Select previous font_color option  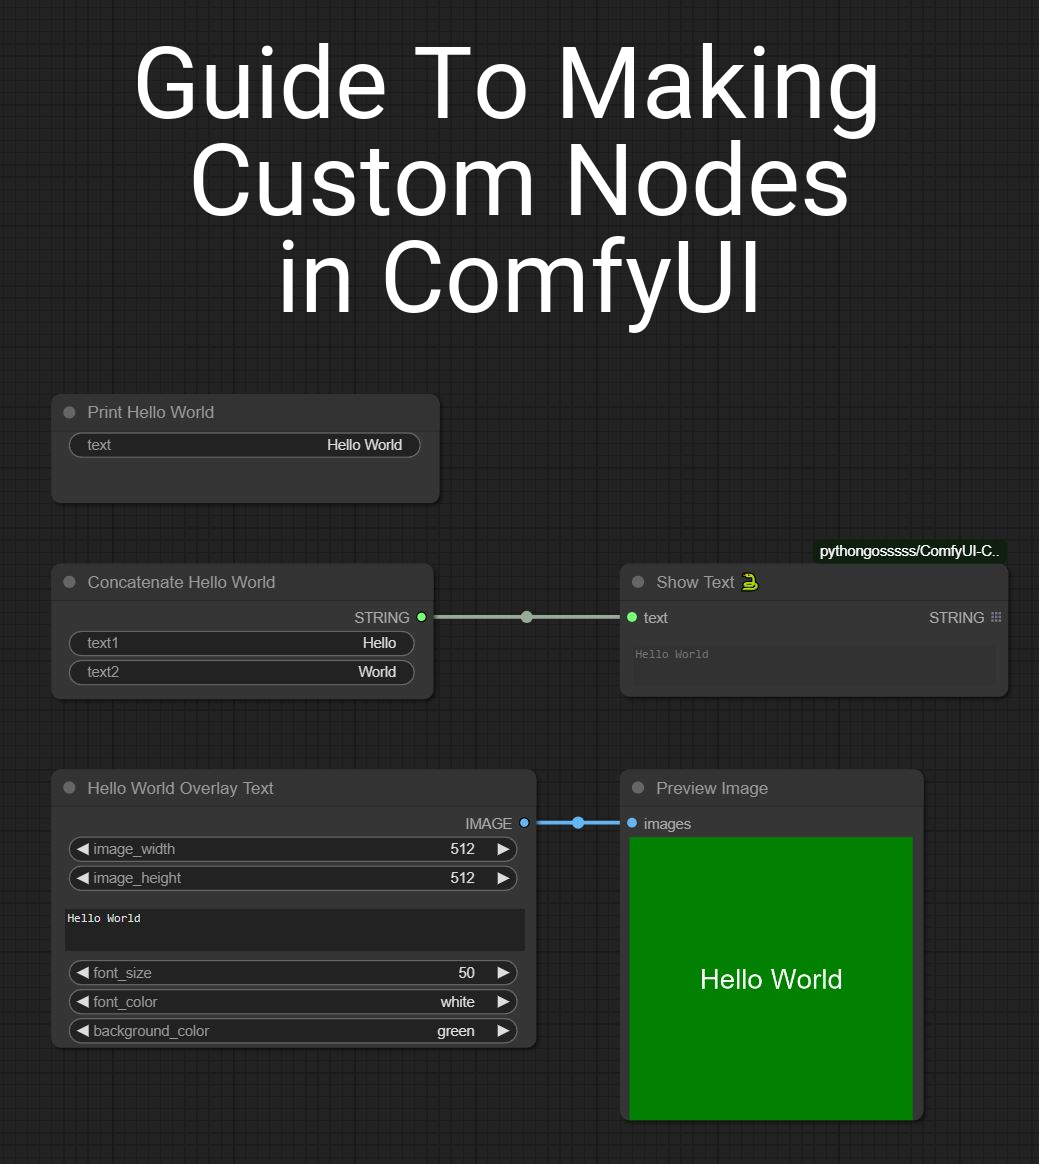coord(82,1001)
